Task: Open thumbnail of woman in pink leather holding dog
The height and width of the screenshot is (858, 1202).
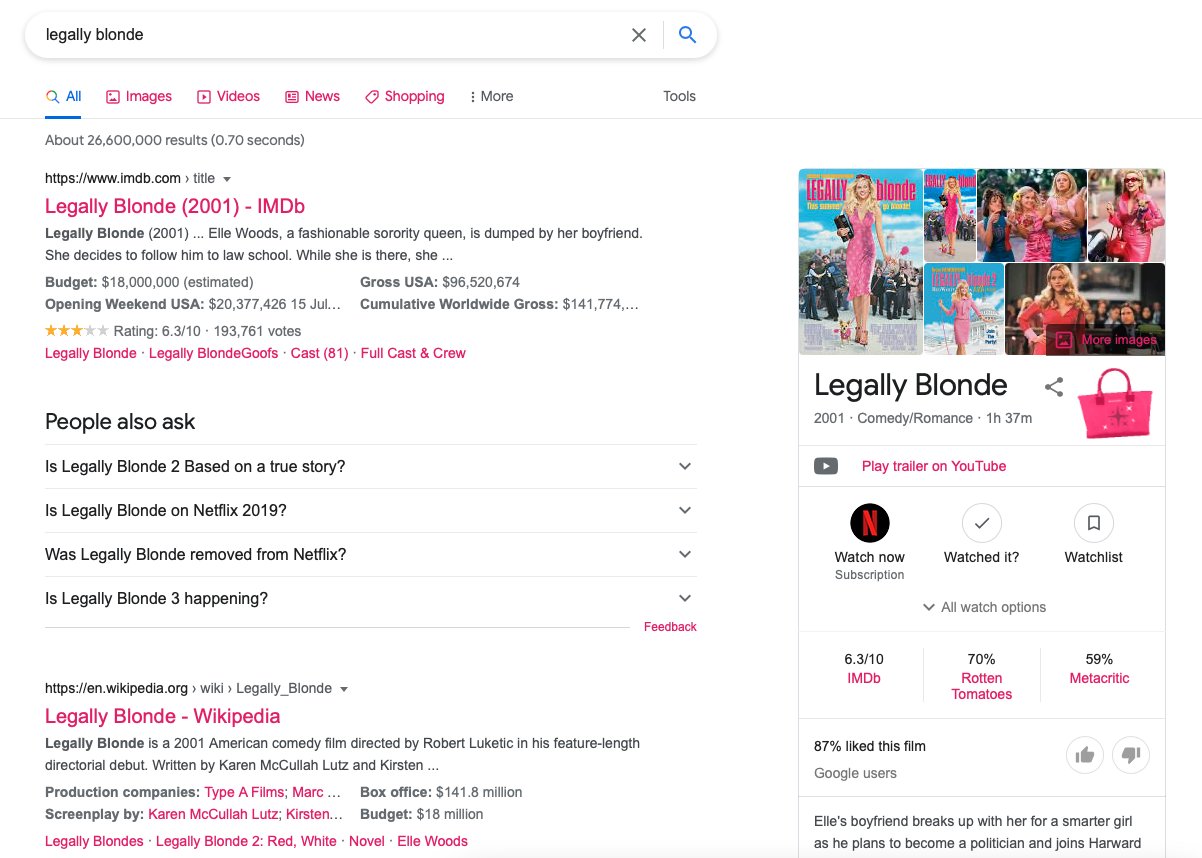Action: 1127,215
